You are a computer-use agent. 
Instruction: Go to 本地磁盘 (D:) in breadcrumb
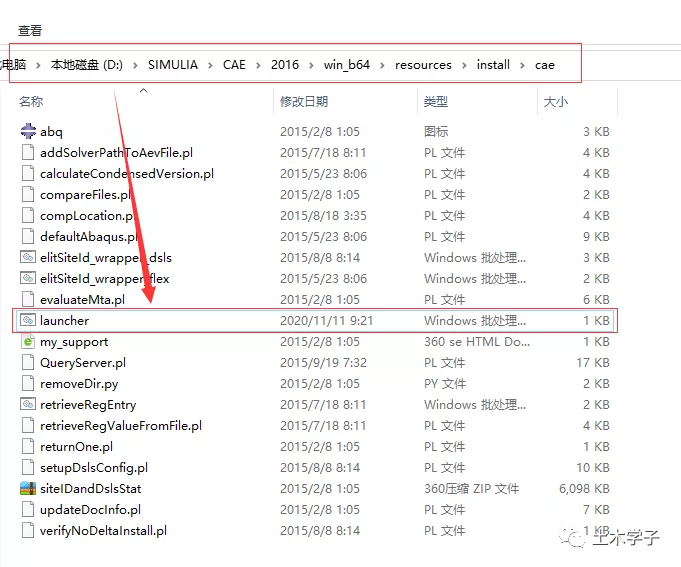pyautogui.click(x=86, y=65)
